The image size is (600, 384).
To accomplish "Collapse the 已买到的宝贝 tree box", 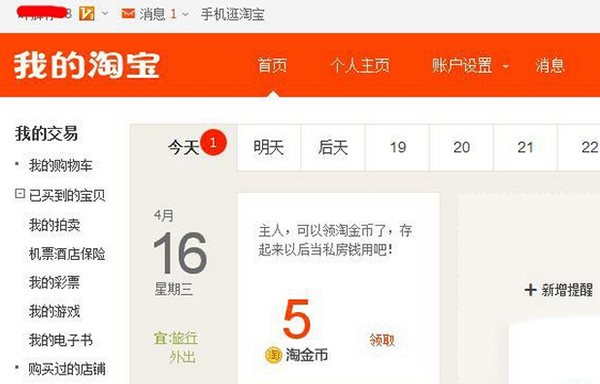I will tap(20, 194).
